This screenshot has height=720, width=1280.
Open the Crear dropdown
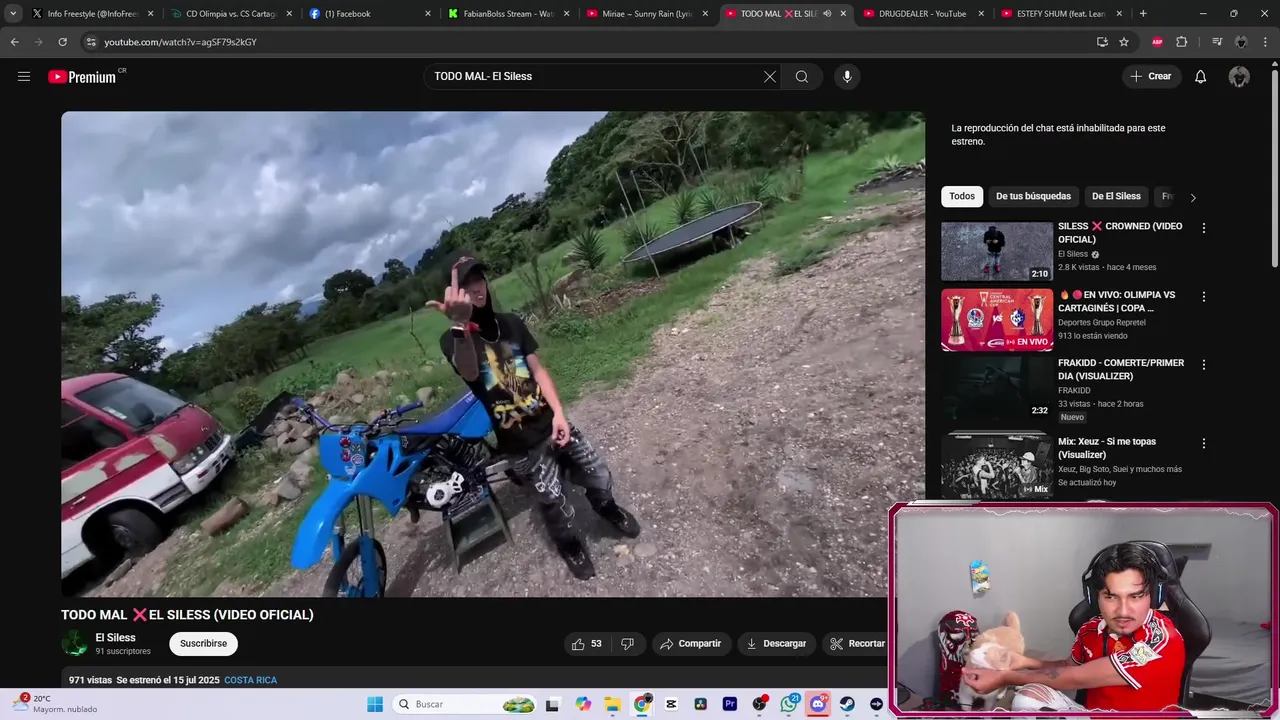pos(1151,77)
